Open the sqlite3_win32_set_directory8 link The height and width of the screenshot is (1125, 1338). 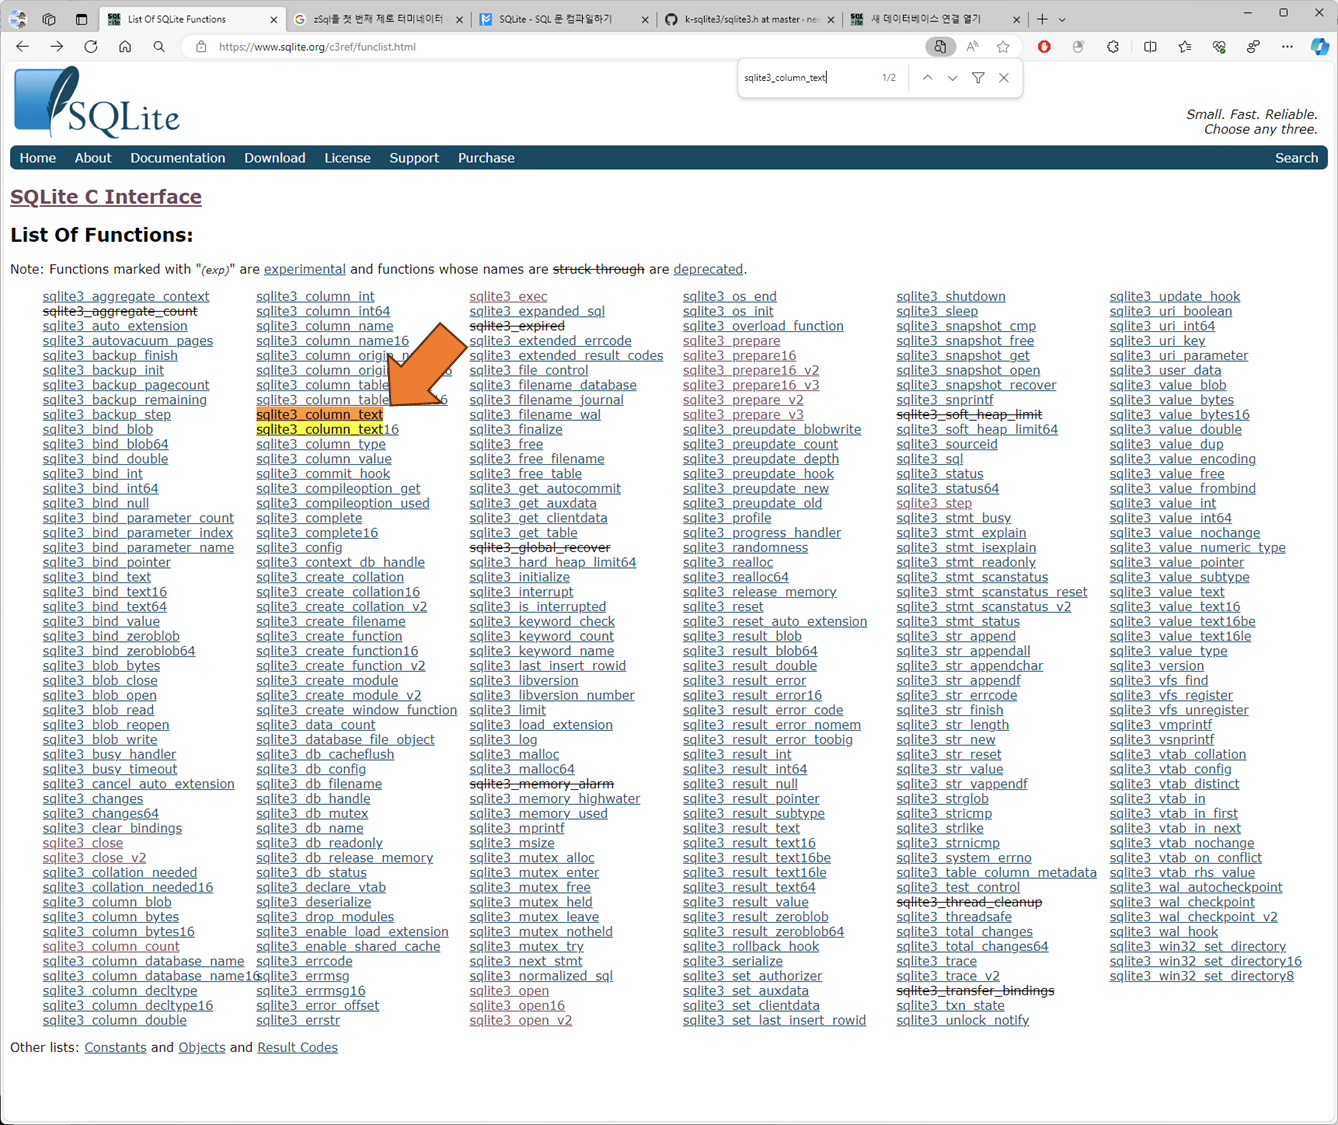coord(1202,976)
